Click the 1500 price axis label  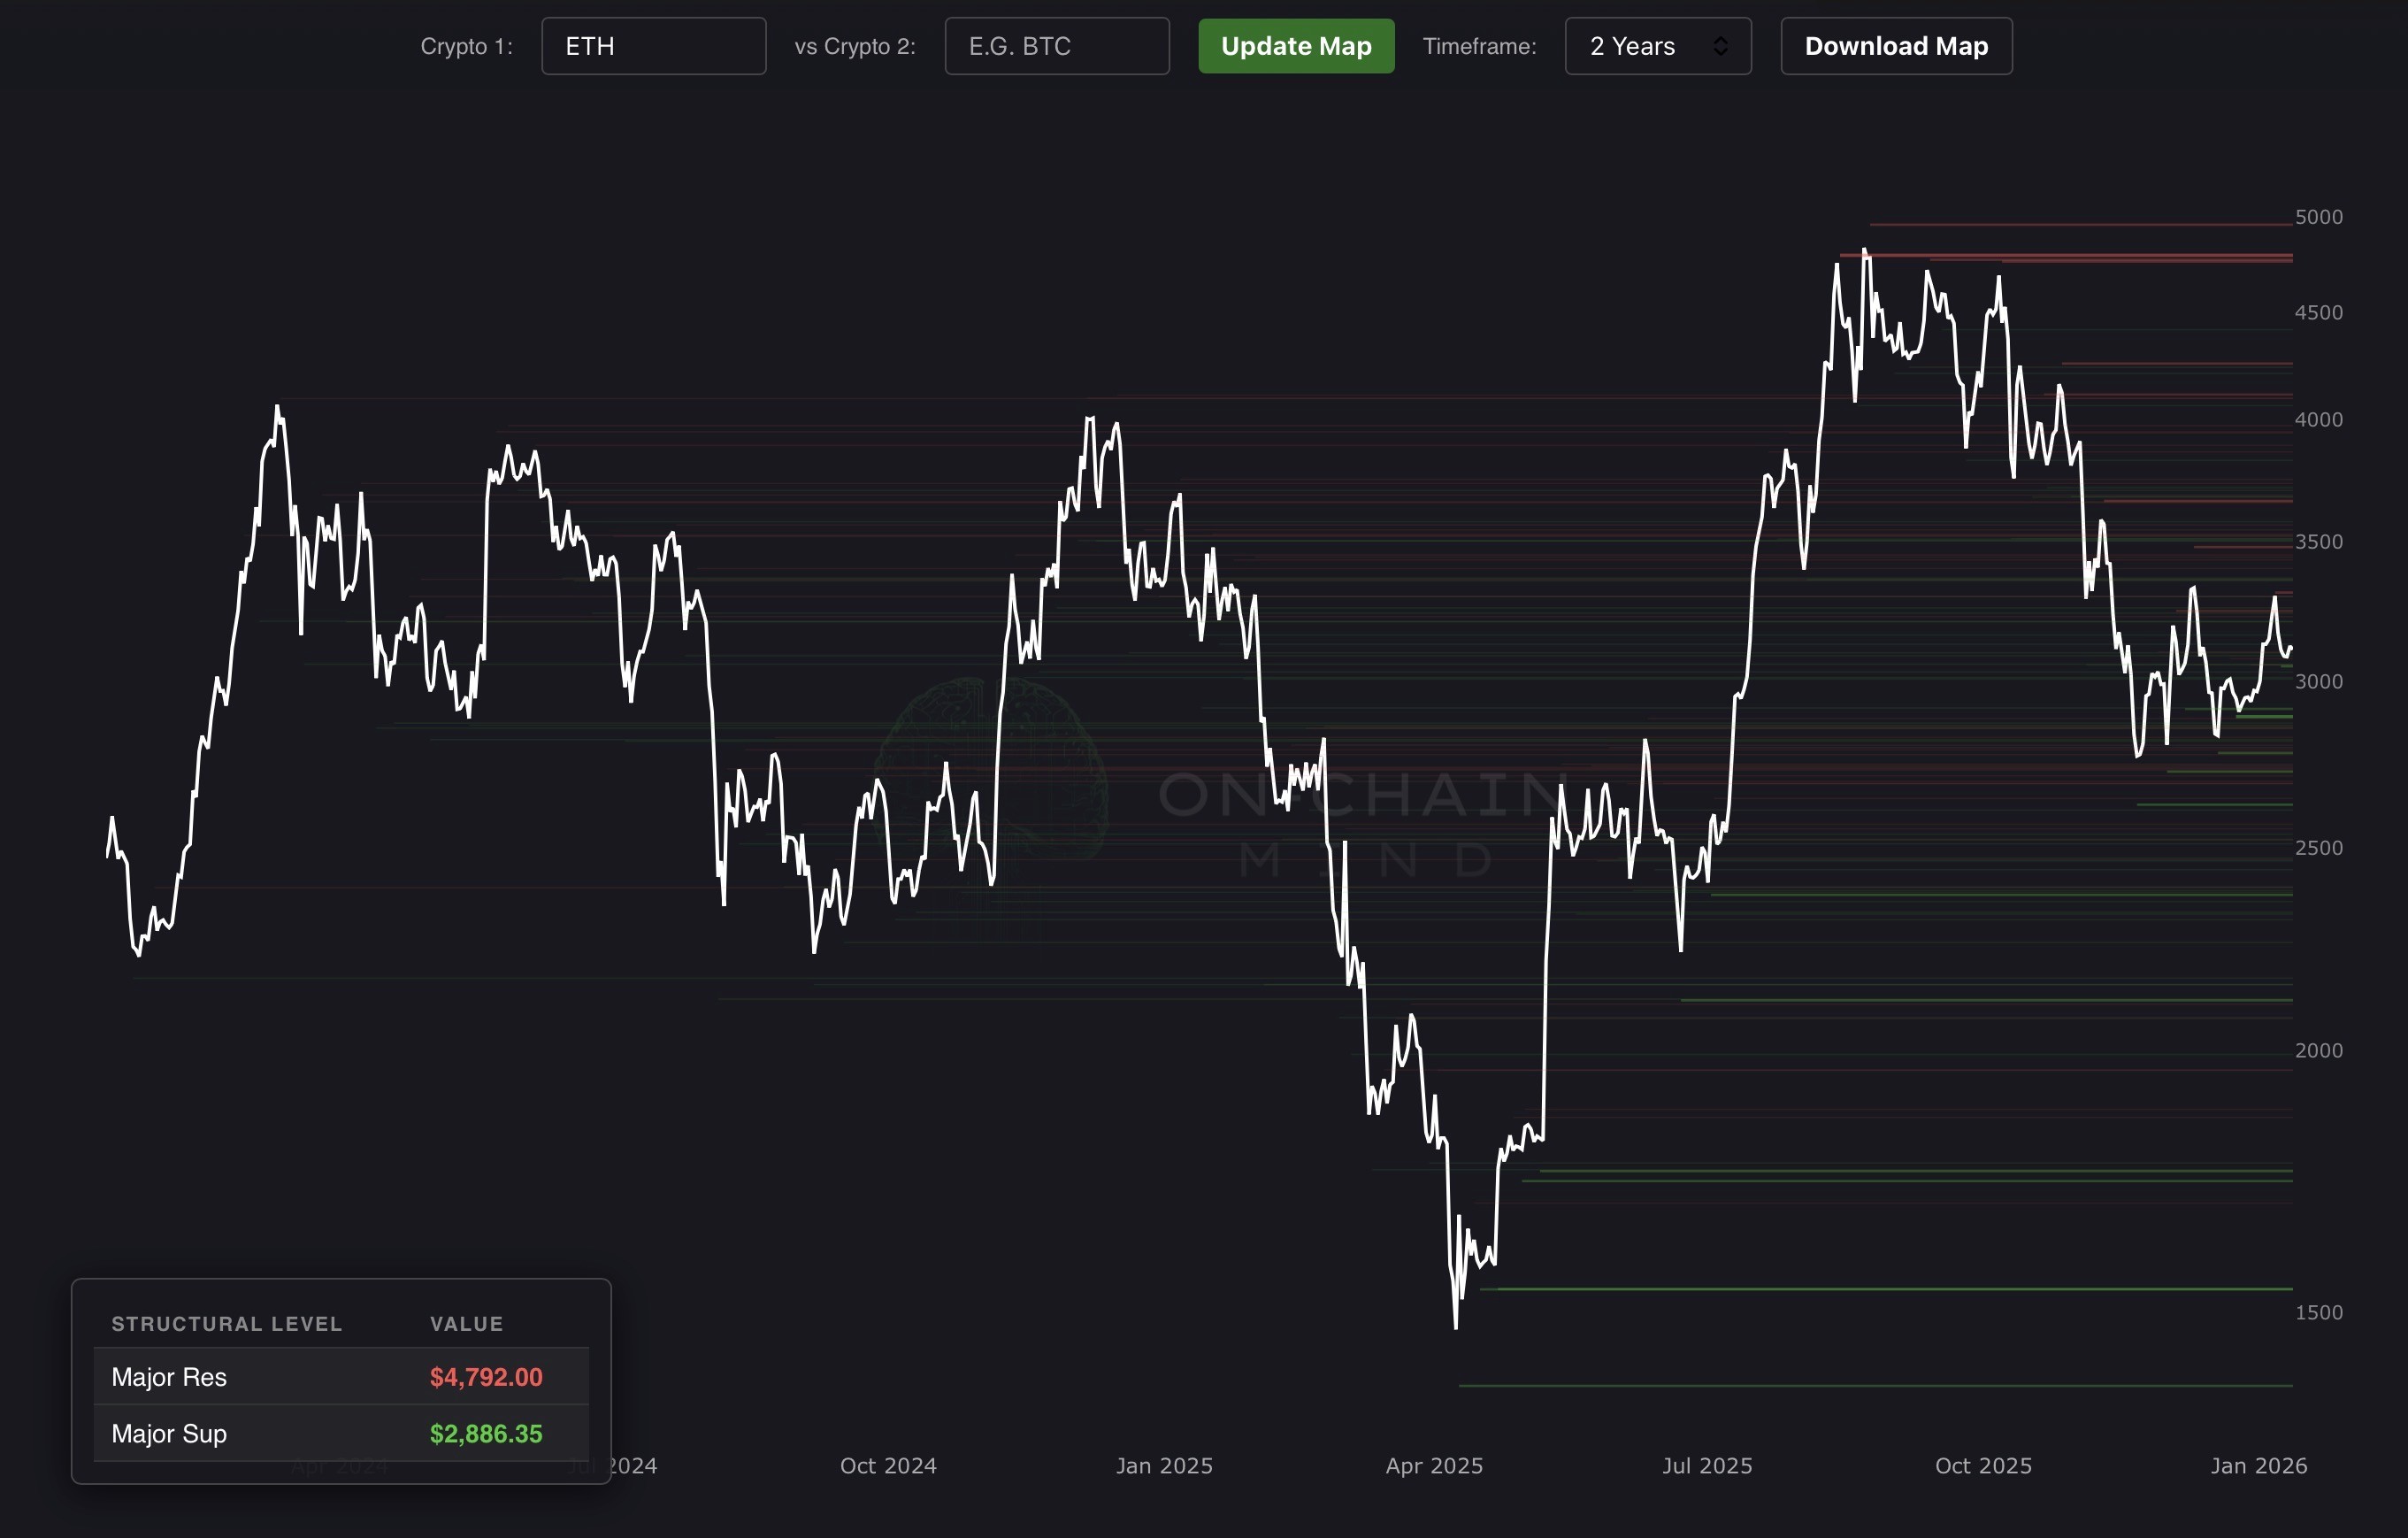click(x=2318, y=1312)
